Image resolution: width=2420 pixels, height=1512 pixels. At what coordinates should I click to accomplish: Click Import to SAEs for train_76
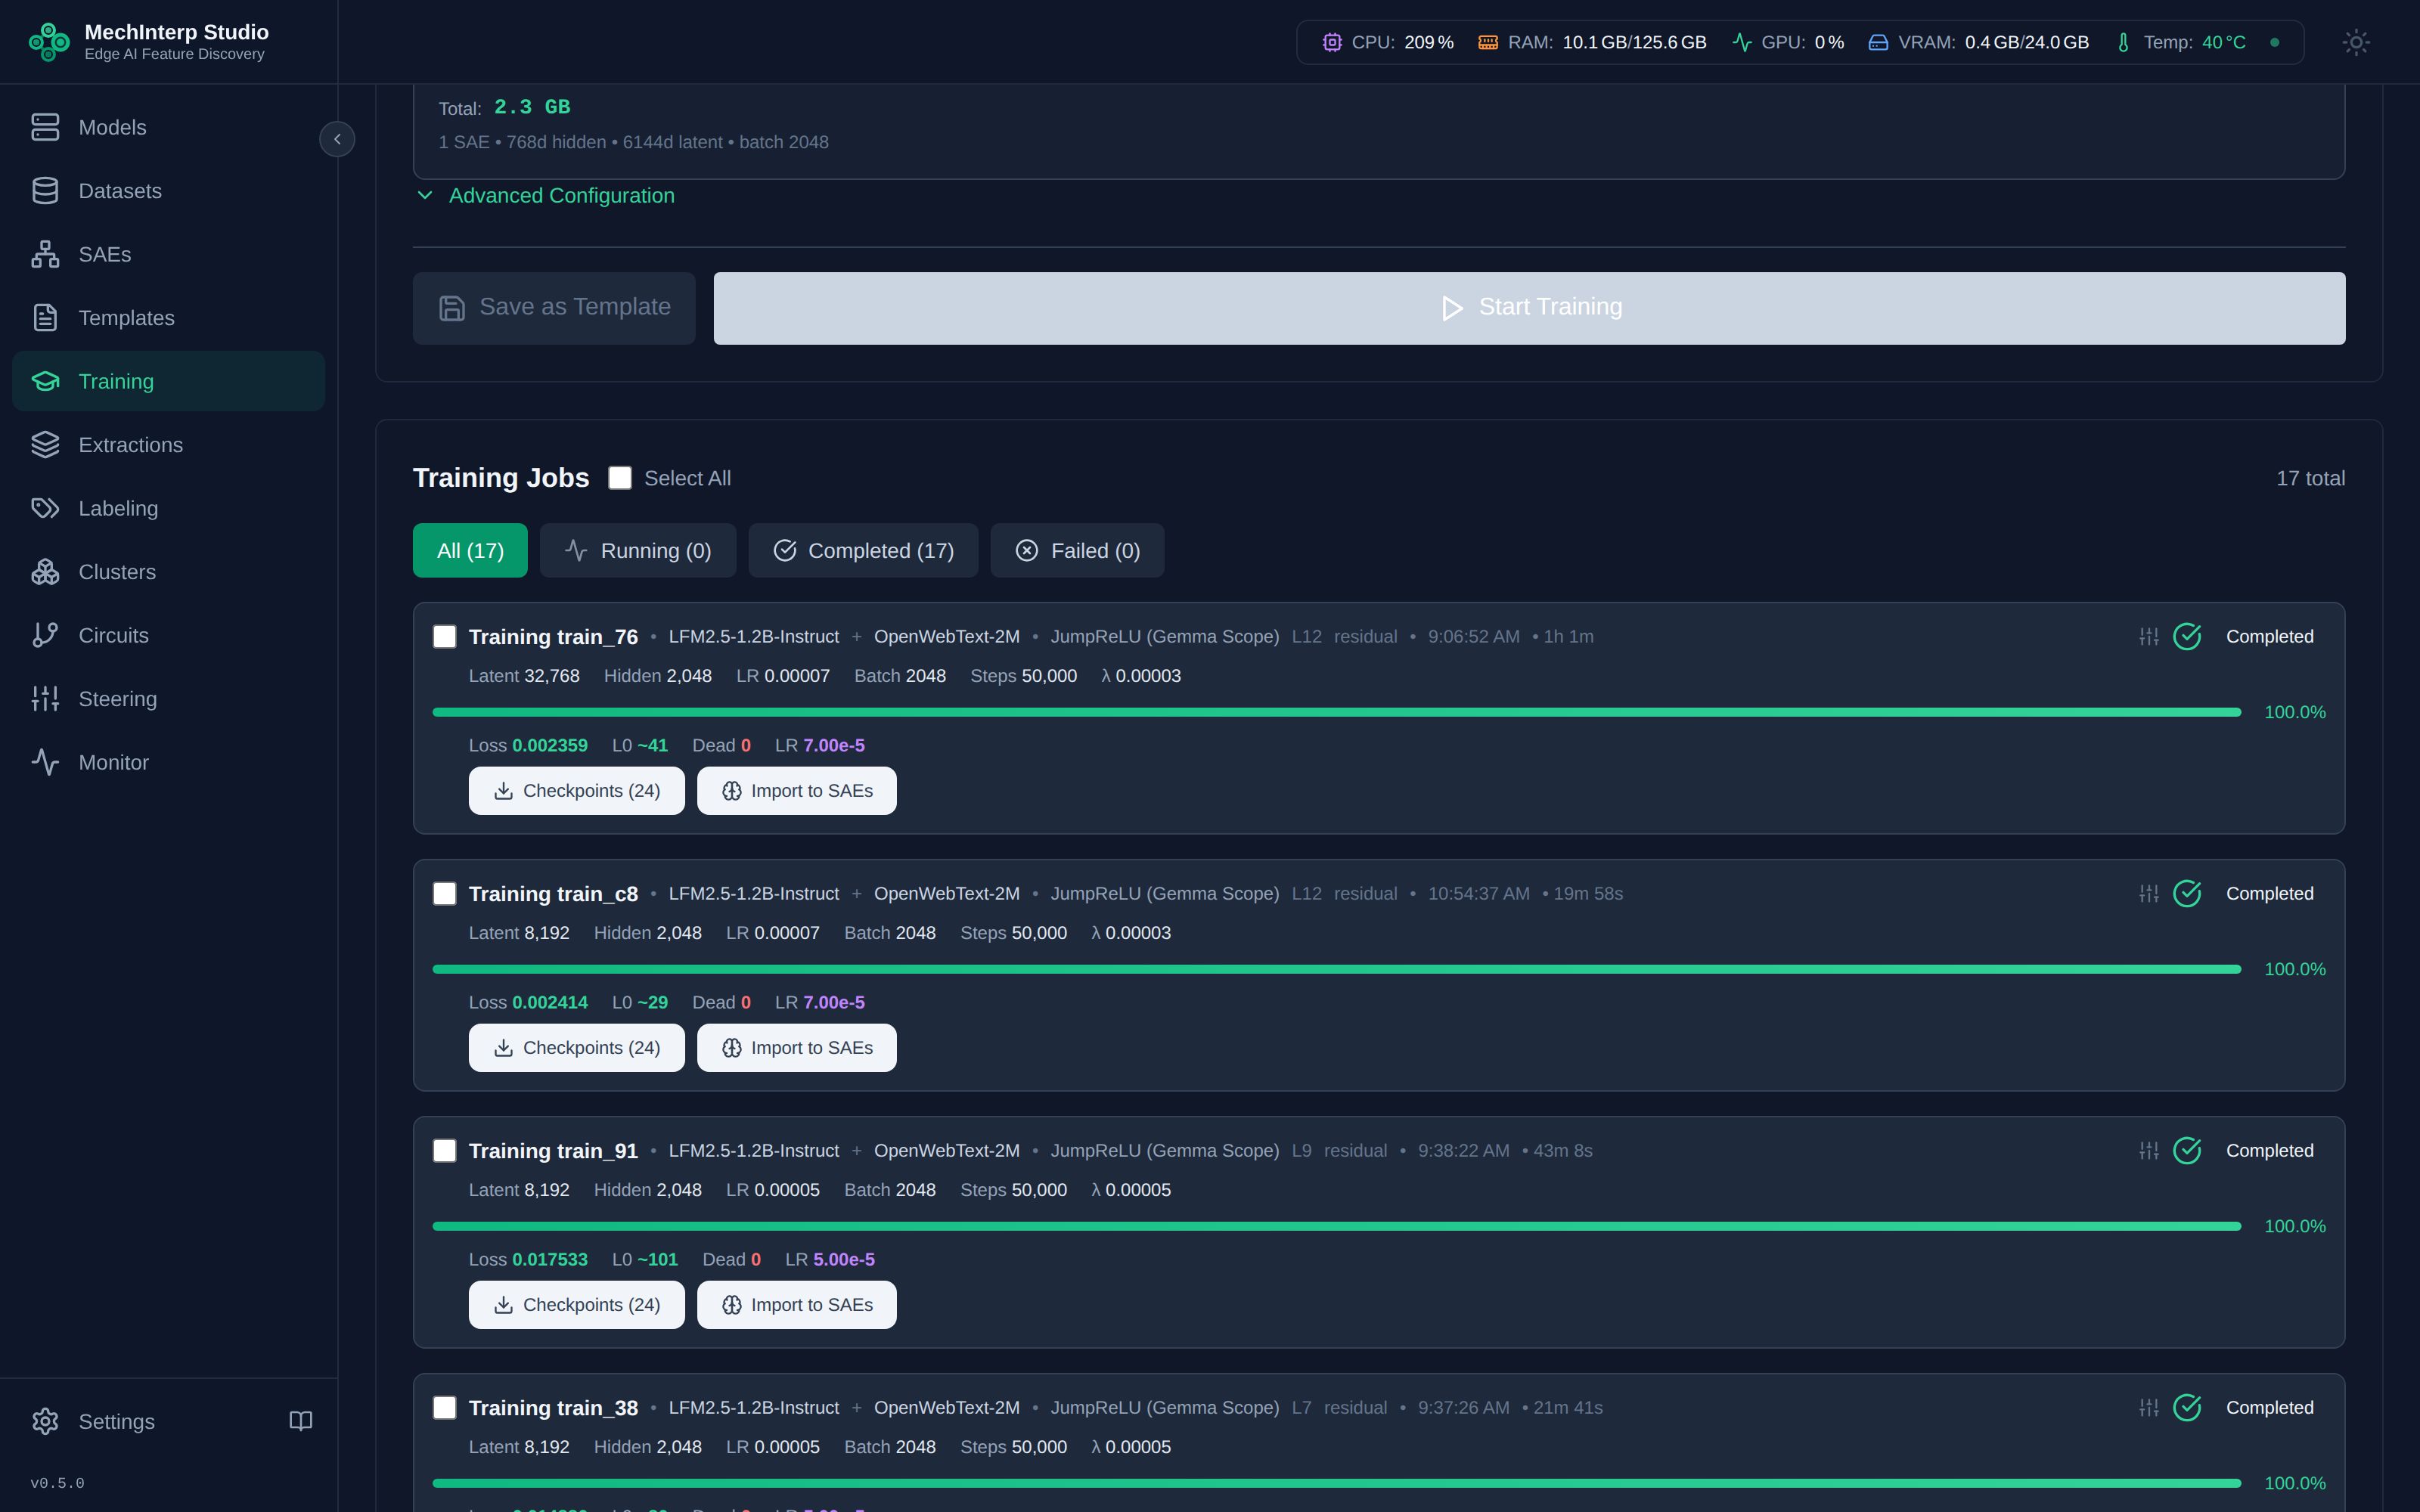tap(797, 791)
